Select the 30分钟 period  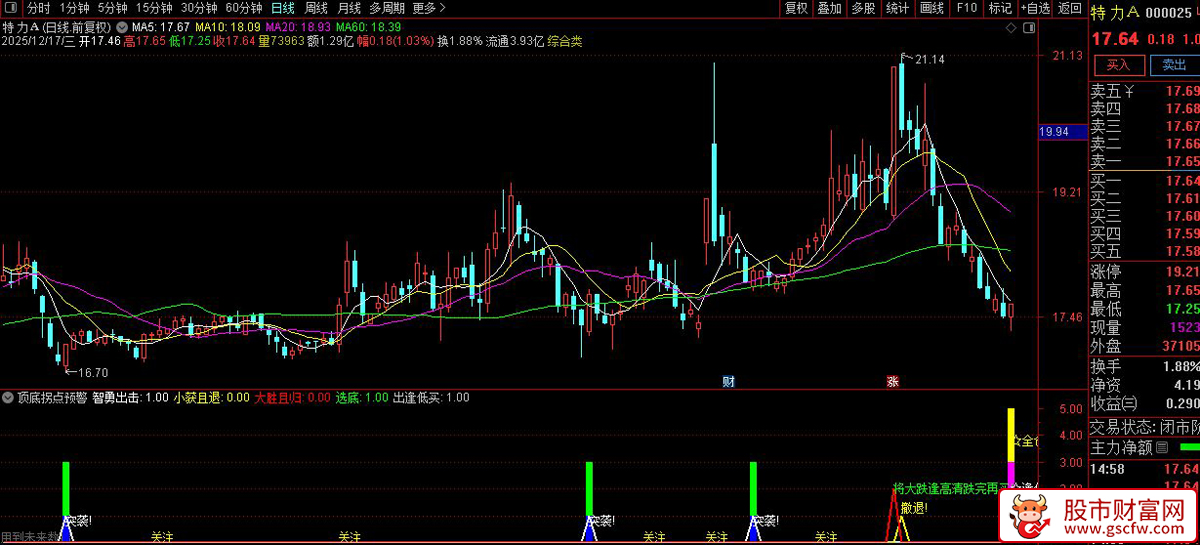tap(198, 8)
